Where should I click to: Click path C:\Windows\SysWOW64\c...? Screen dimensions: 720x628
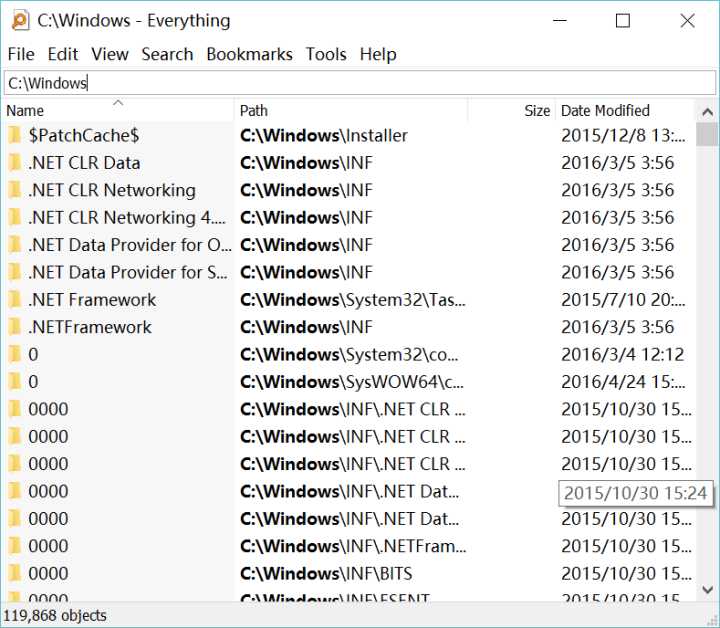(352, 382)
